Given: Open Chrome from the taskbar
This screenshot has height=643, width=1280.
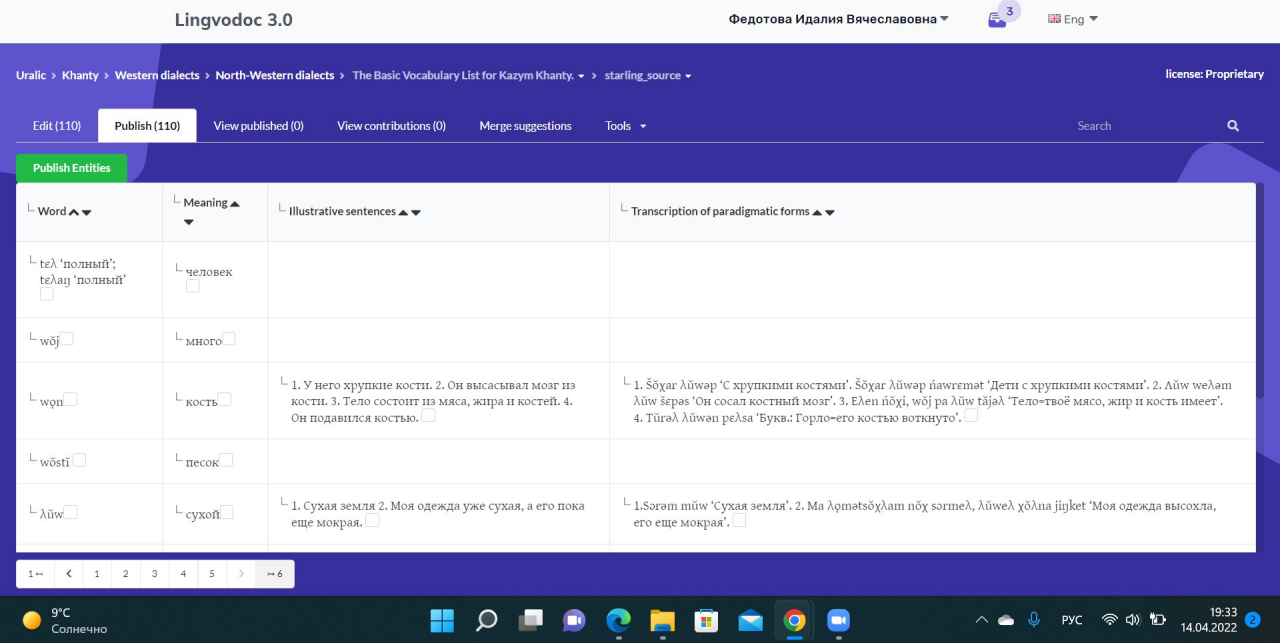Looking at the screenshot, I should [x=794, y=620].
